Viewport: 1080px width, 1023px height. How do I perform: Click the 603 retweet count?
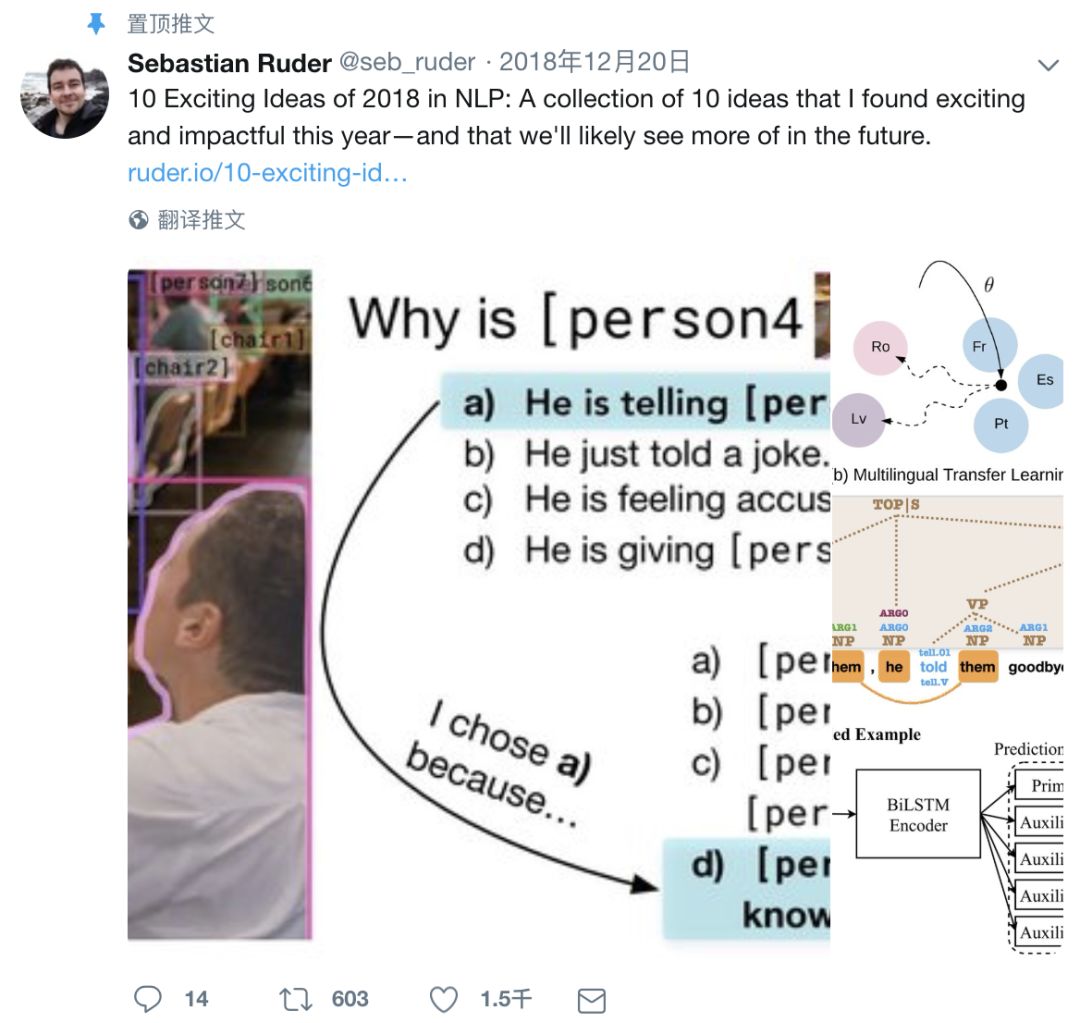(350, 999)
